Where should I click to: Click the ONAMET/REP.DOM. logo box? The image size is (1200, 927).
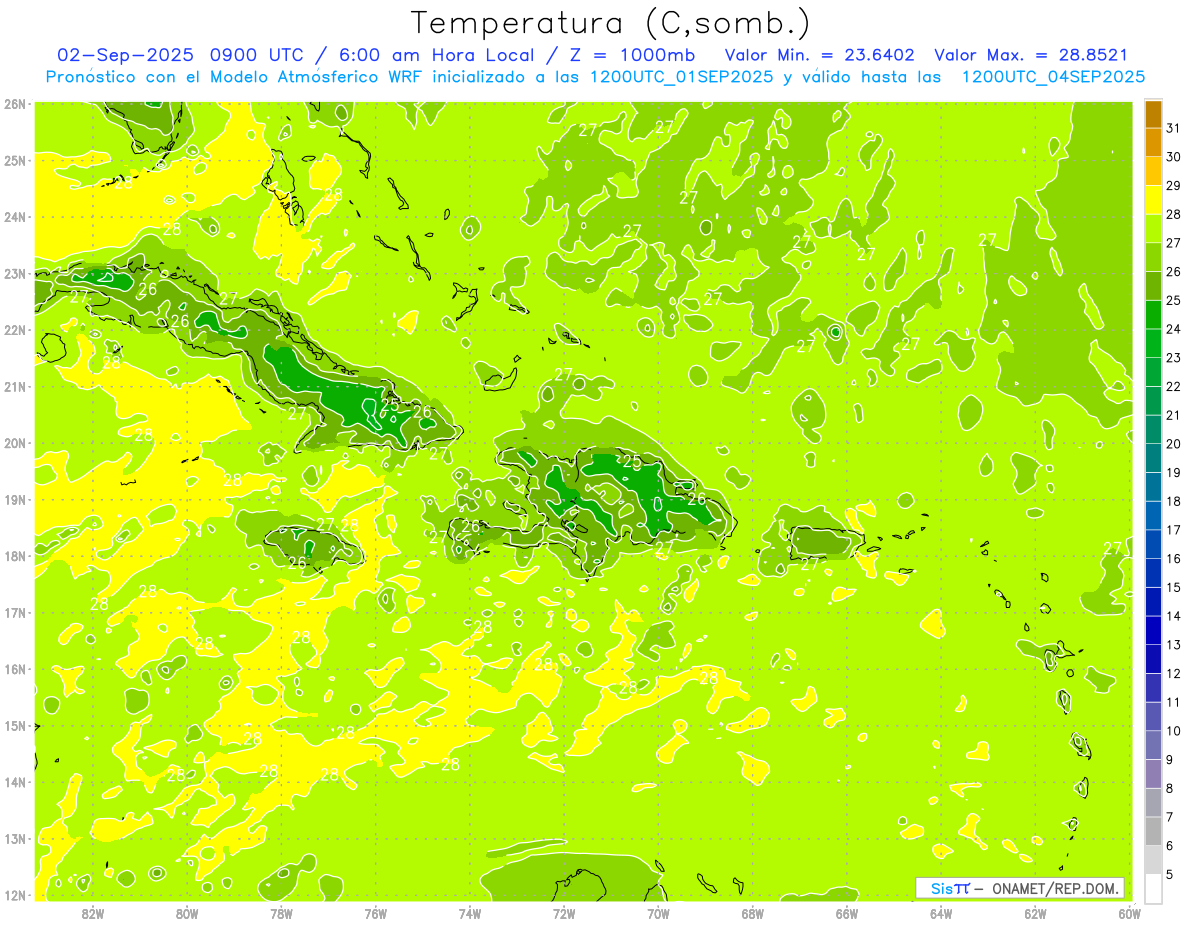click(x=1020, y=888)
